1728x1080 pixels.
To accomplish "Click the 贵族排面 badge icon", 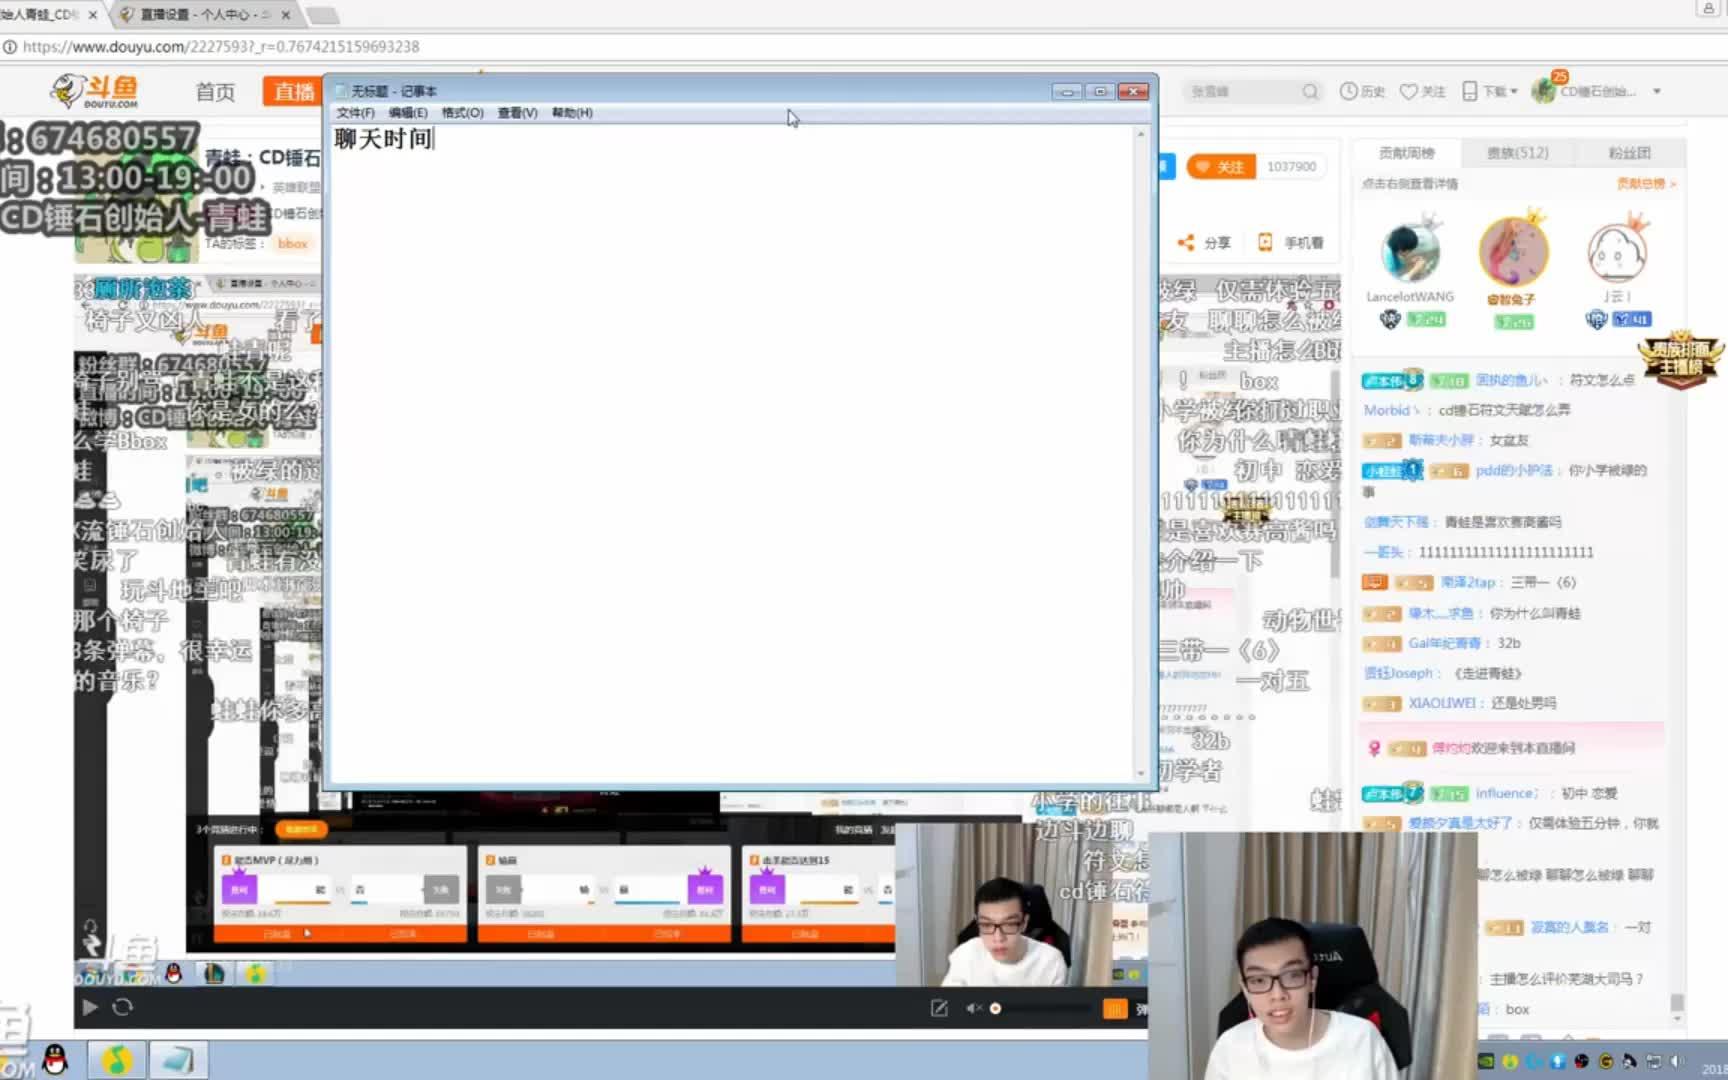I will (x=1680, y=360).
